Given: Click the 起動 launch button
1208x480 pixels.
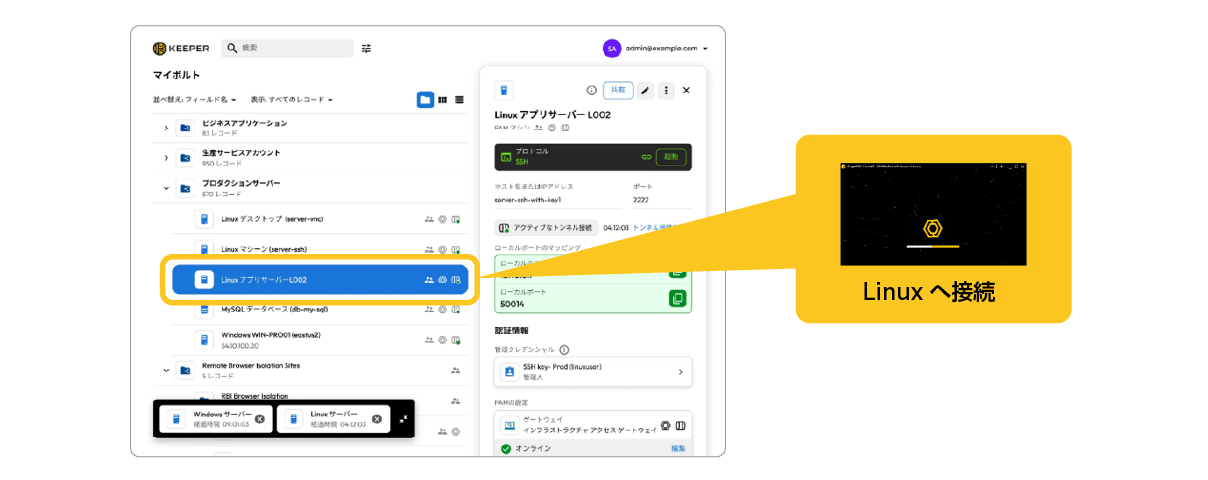Looking at the screenshot, I should pos(671,157).
